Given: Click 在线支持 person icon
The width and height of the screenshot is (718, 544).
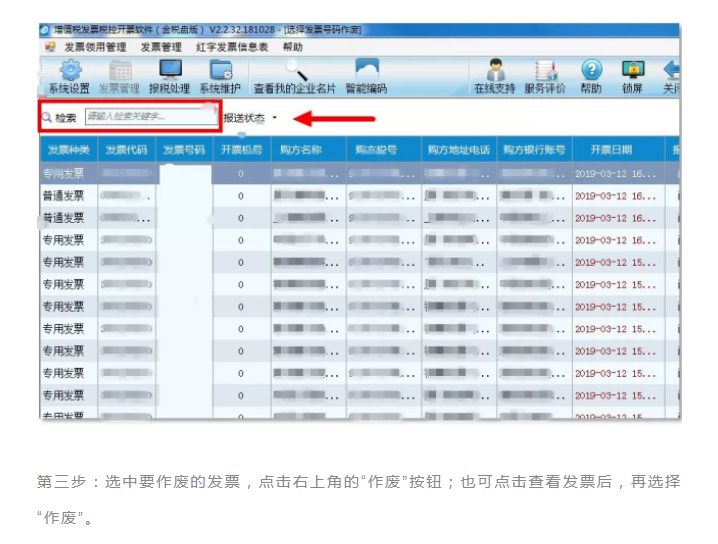Looking at the screenshot, I should [495, 70].
